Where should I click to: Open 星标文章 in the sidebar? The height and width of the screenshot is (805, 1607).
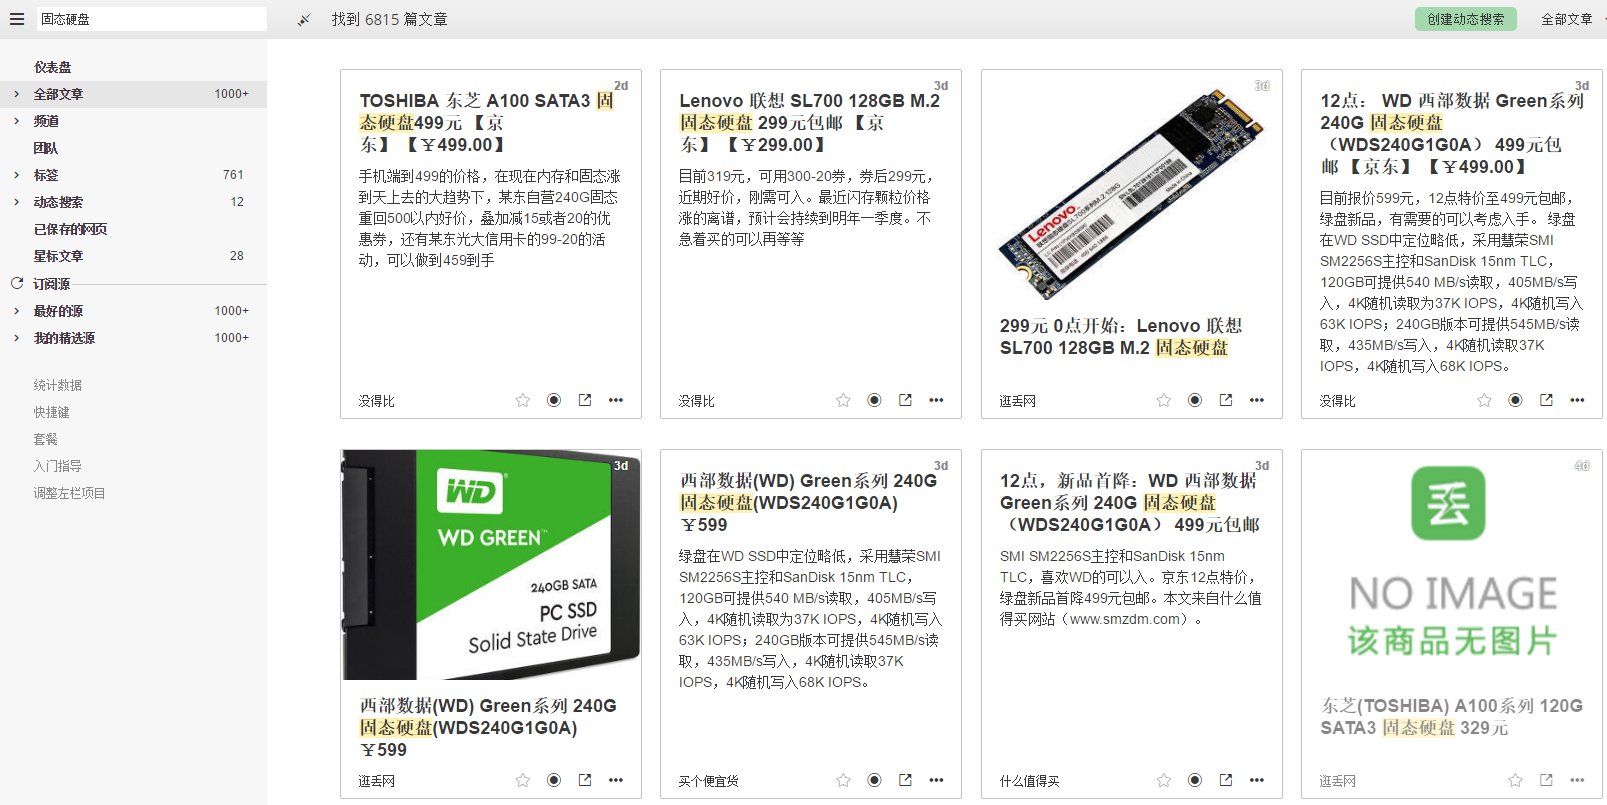coord(59,256)
